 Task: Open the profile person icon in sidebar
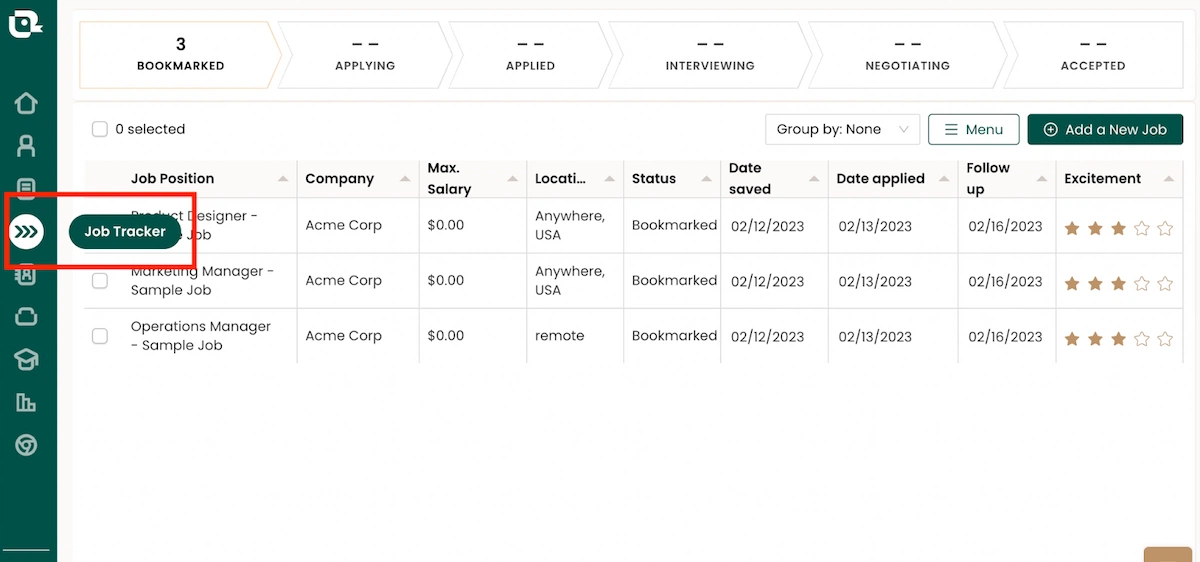click(26, 146)
